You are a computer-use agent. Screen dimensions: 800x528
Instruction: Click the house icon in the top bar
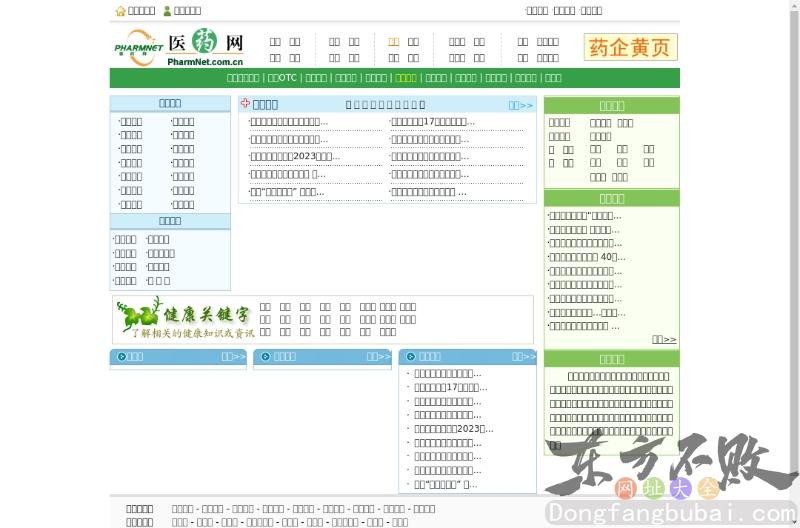(121, 11)
